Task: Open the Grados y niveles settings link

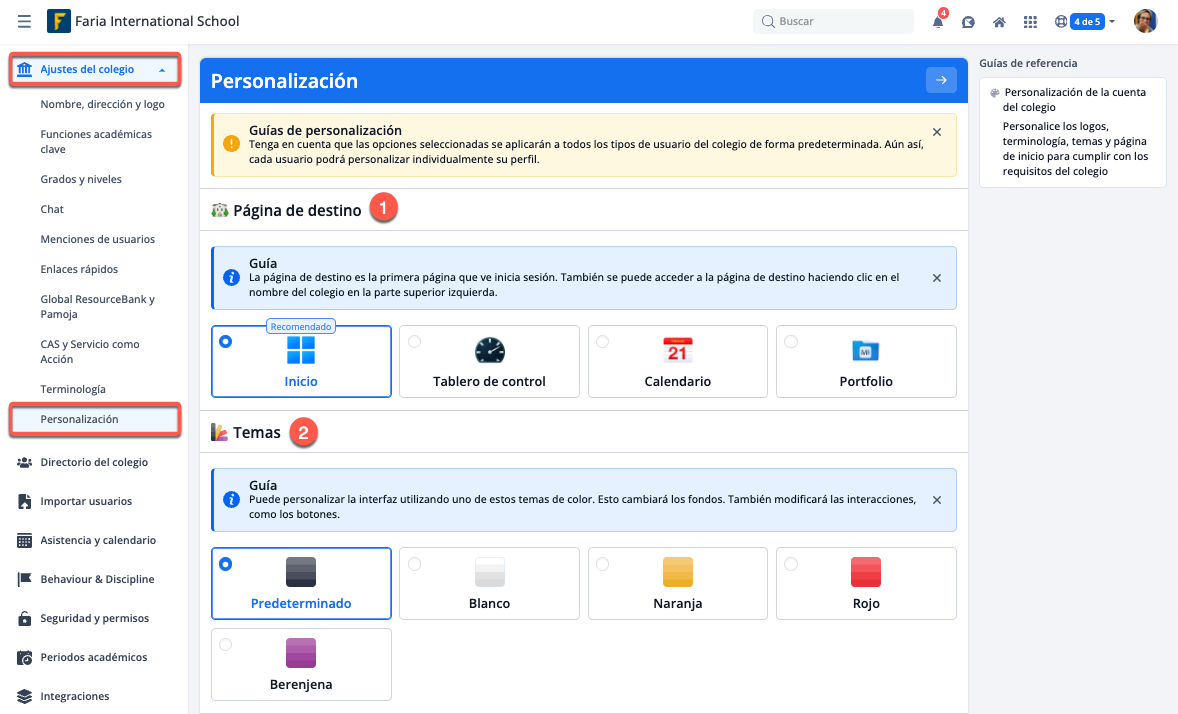Action: (x=81, y=179)
